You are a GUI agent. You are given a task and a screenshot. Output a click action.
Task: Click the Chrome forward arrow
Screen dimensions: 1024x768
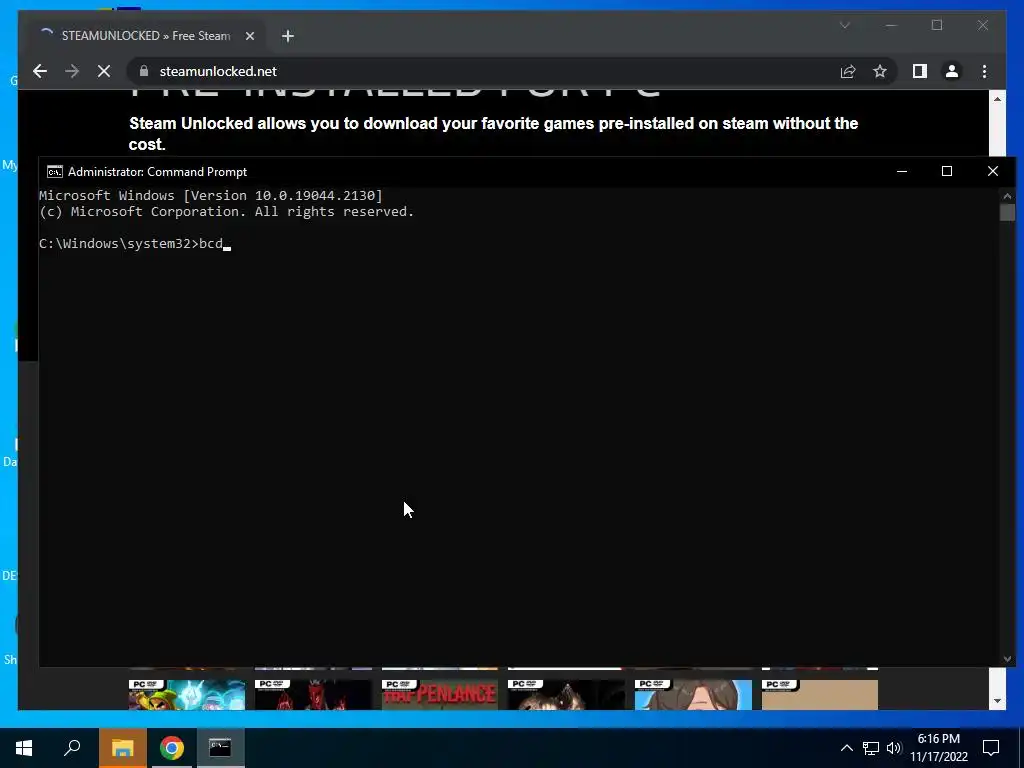pos(72,71)
